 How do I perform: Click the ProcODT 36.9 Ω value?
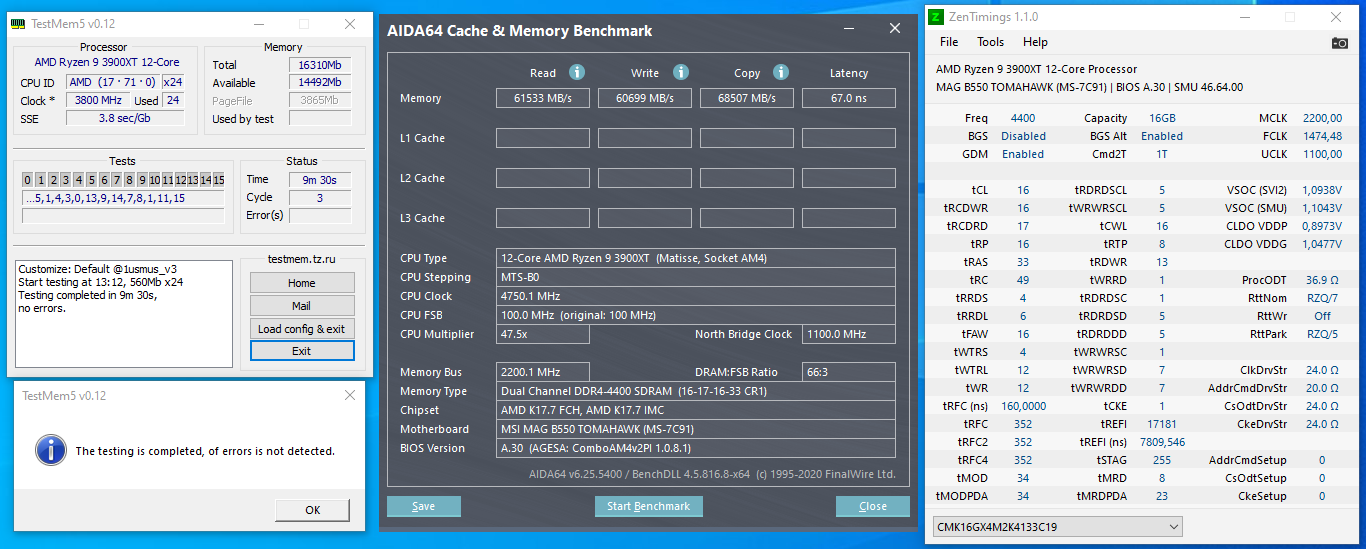coord(1322,280)
